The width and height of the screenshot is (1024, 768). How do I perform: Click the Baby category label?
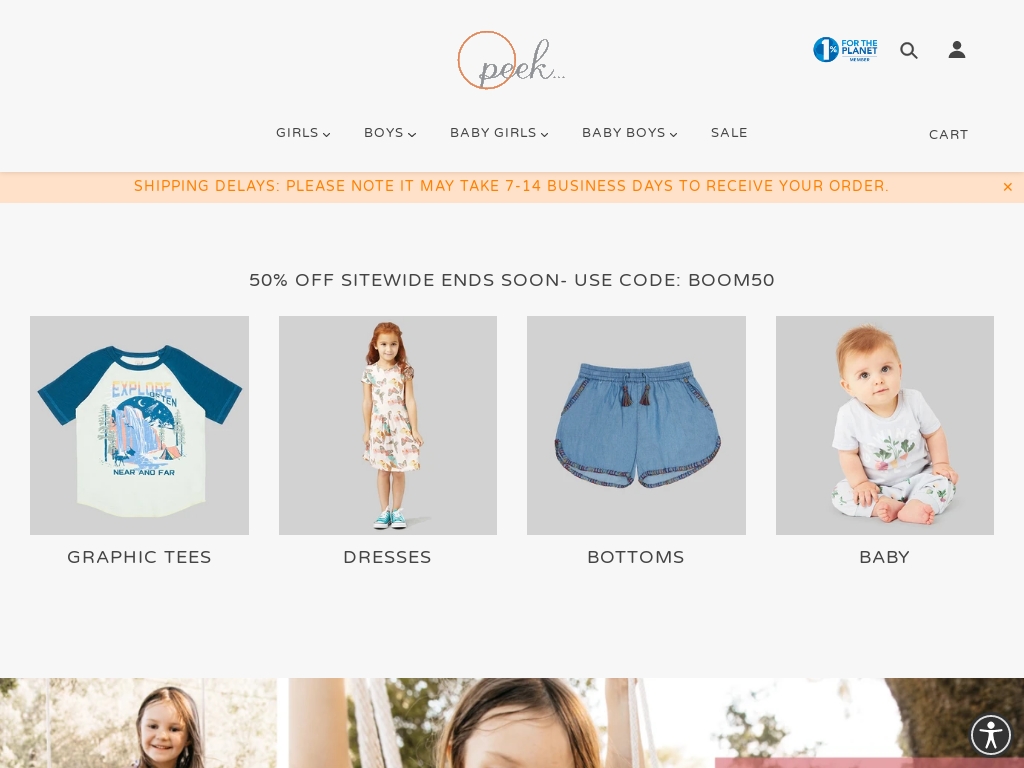pos(885,557)
